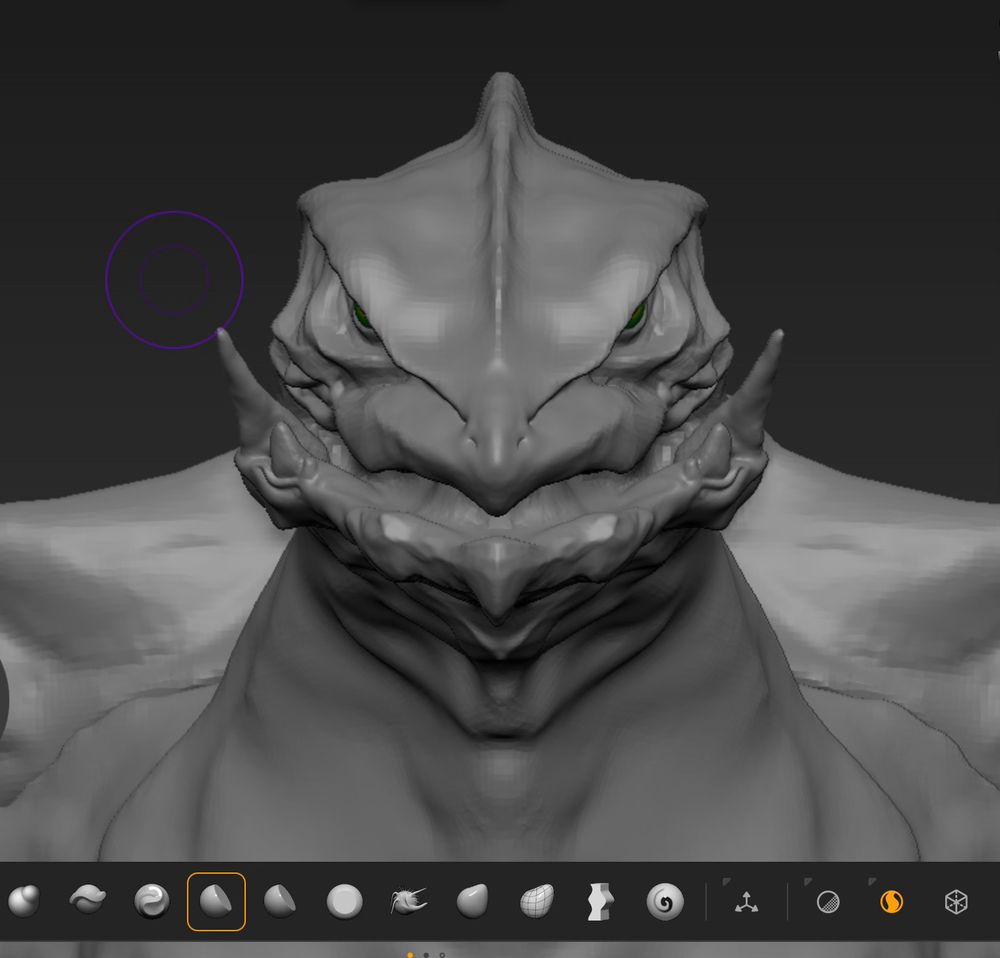
Task: Pick the wireframe grid mesh brush
Action: (x=536, y=901)
